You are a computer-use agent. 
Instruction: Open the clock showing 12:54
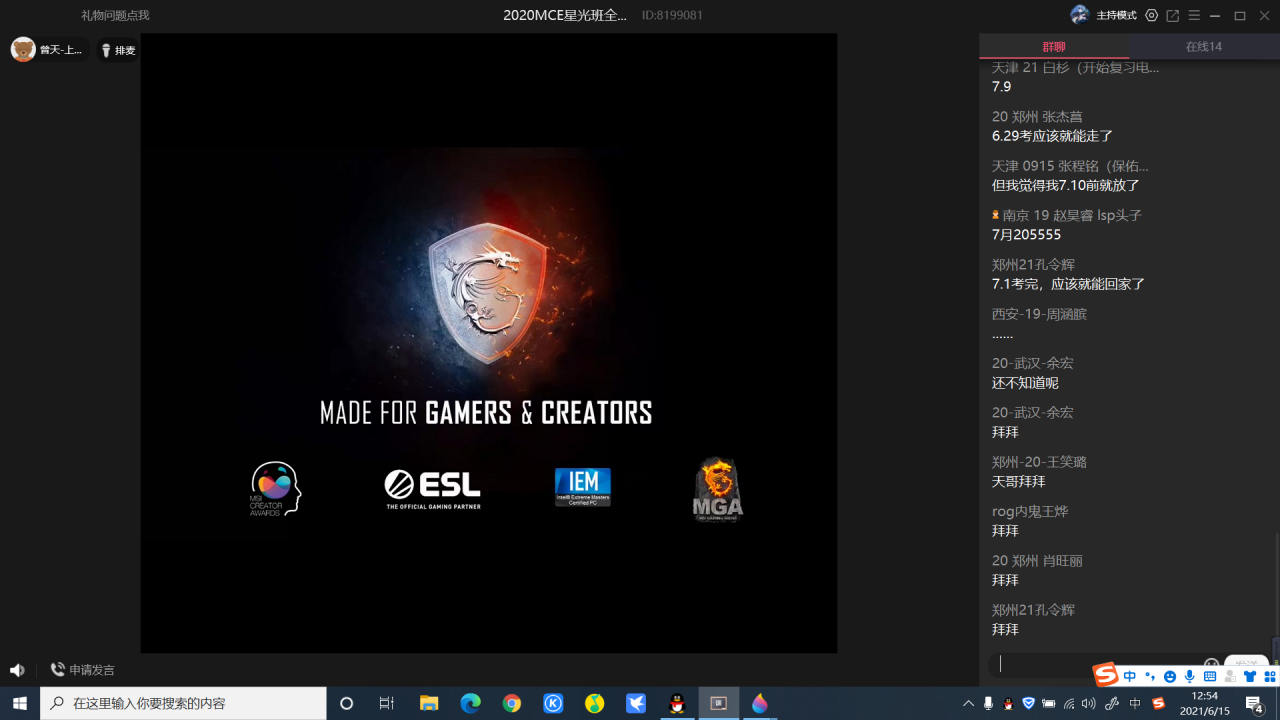(x=1204, y=703)
